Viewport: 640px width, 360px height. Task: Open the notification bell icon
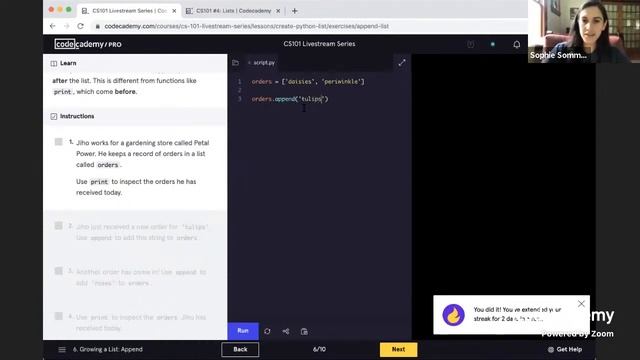click(517, 44)
